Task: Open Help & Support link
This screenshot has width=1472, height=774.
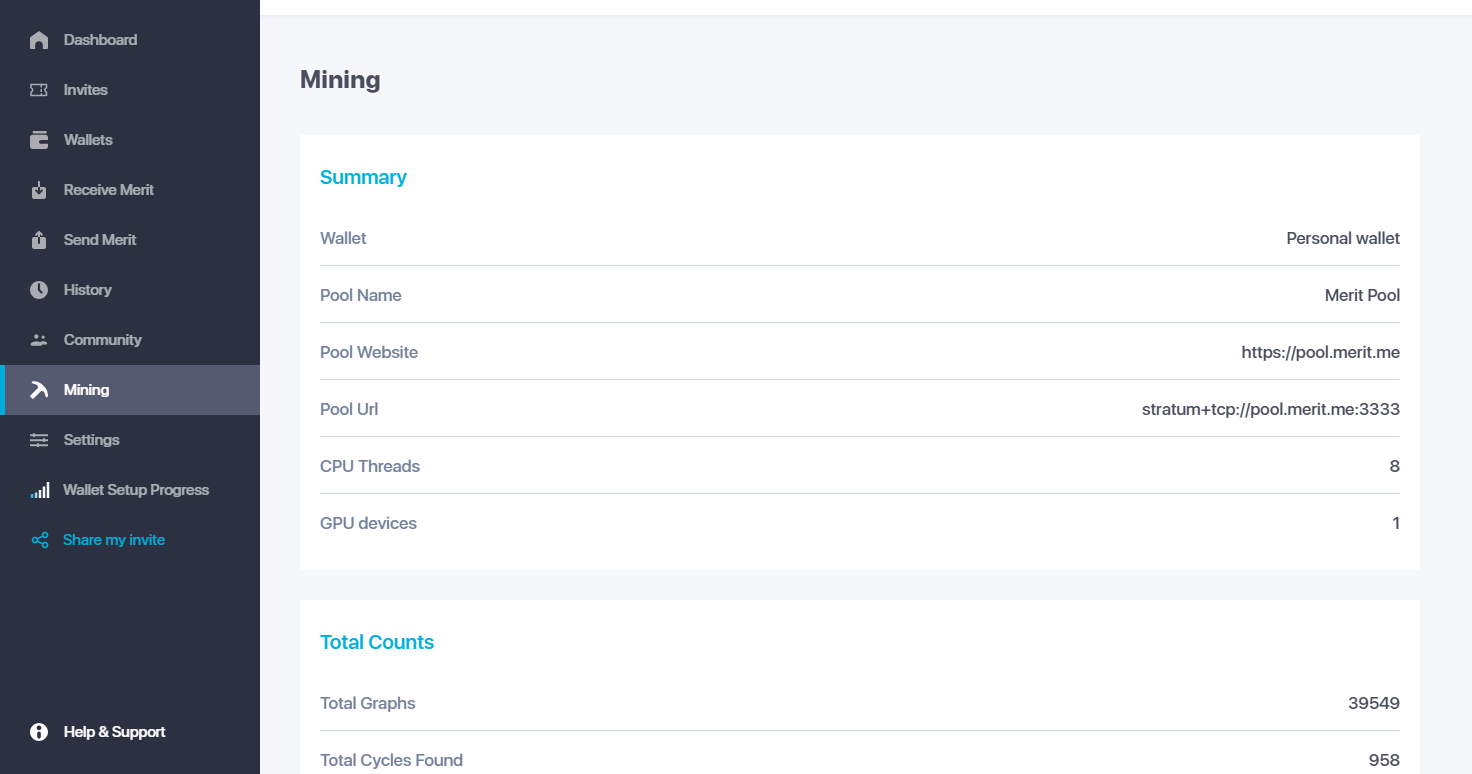Action: pos(114,732)
